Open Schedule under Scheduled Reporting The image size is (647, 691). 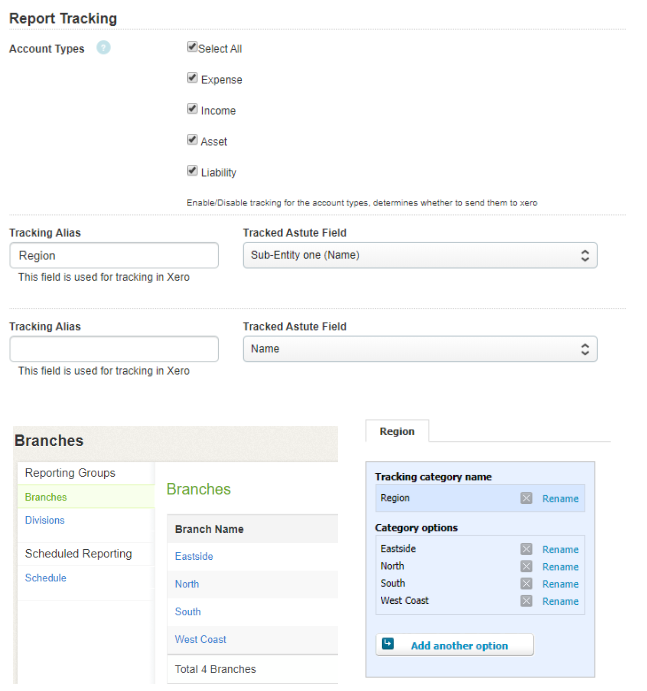point(46,578)
